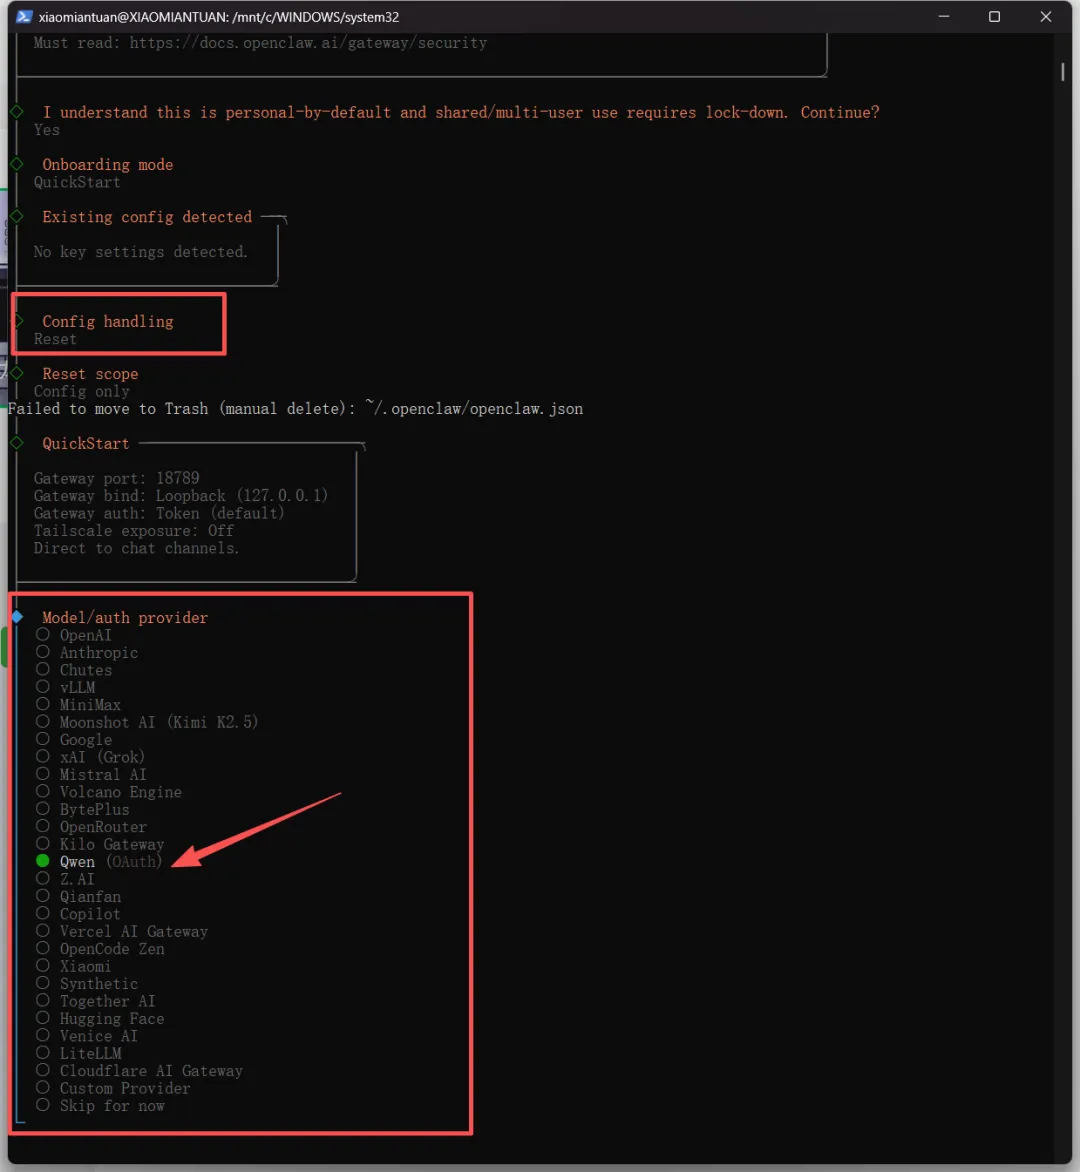Image resolution: width=1080 pixels, height=1172 pixels.
Task: Open the docs.openclaw.ai gateway security link
Action: (x=308, y=43)
